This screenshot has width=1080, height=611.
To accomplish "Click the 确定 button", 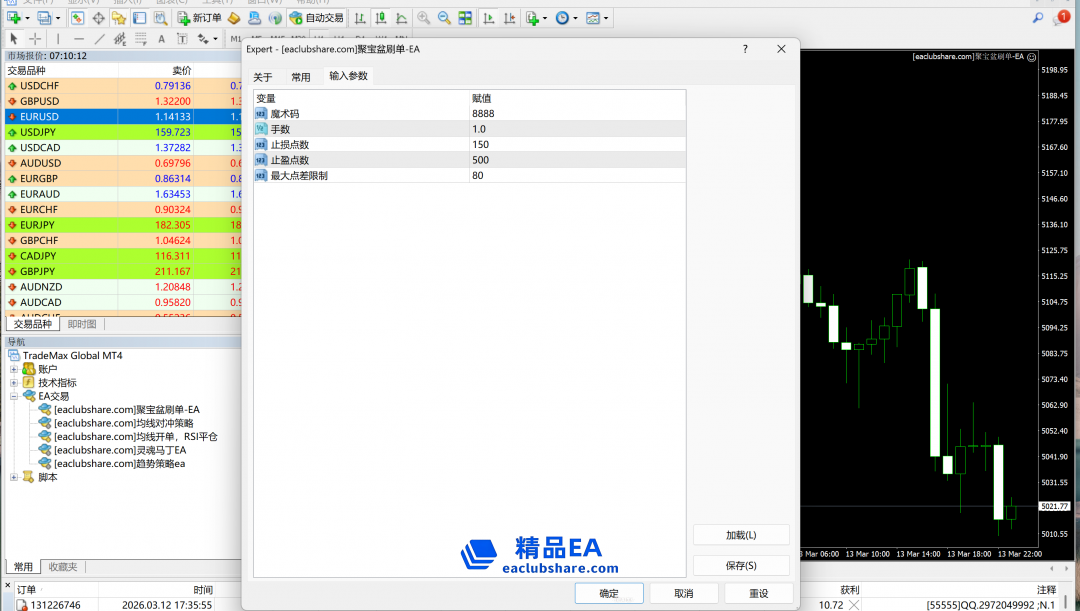I will coord(609,593).
